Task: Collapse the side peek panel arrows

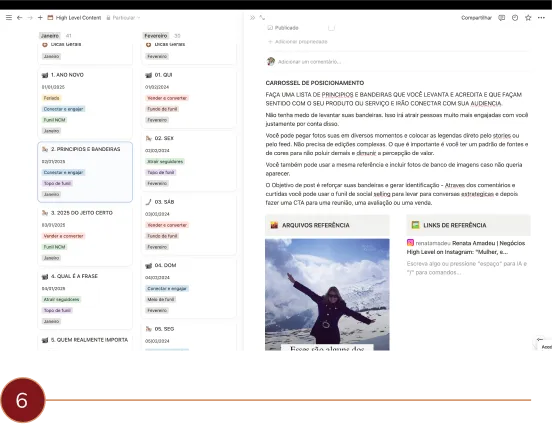Action: click(x=252, y=18)
